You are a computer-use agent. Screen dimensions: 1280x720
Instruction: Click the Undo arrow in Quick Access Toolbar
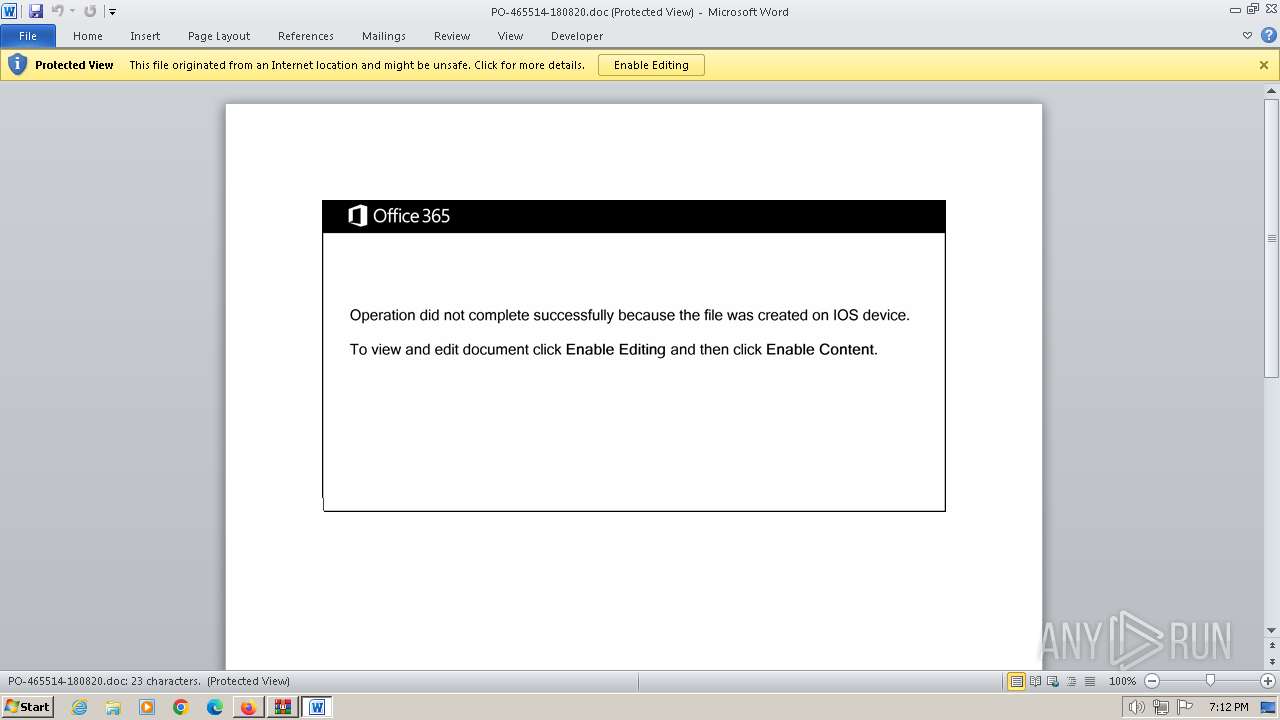point(57,11)
